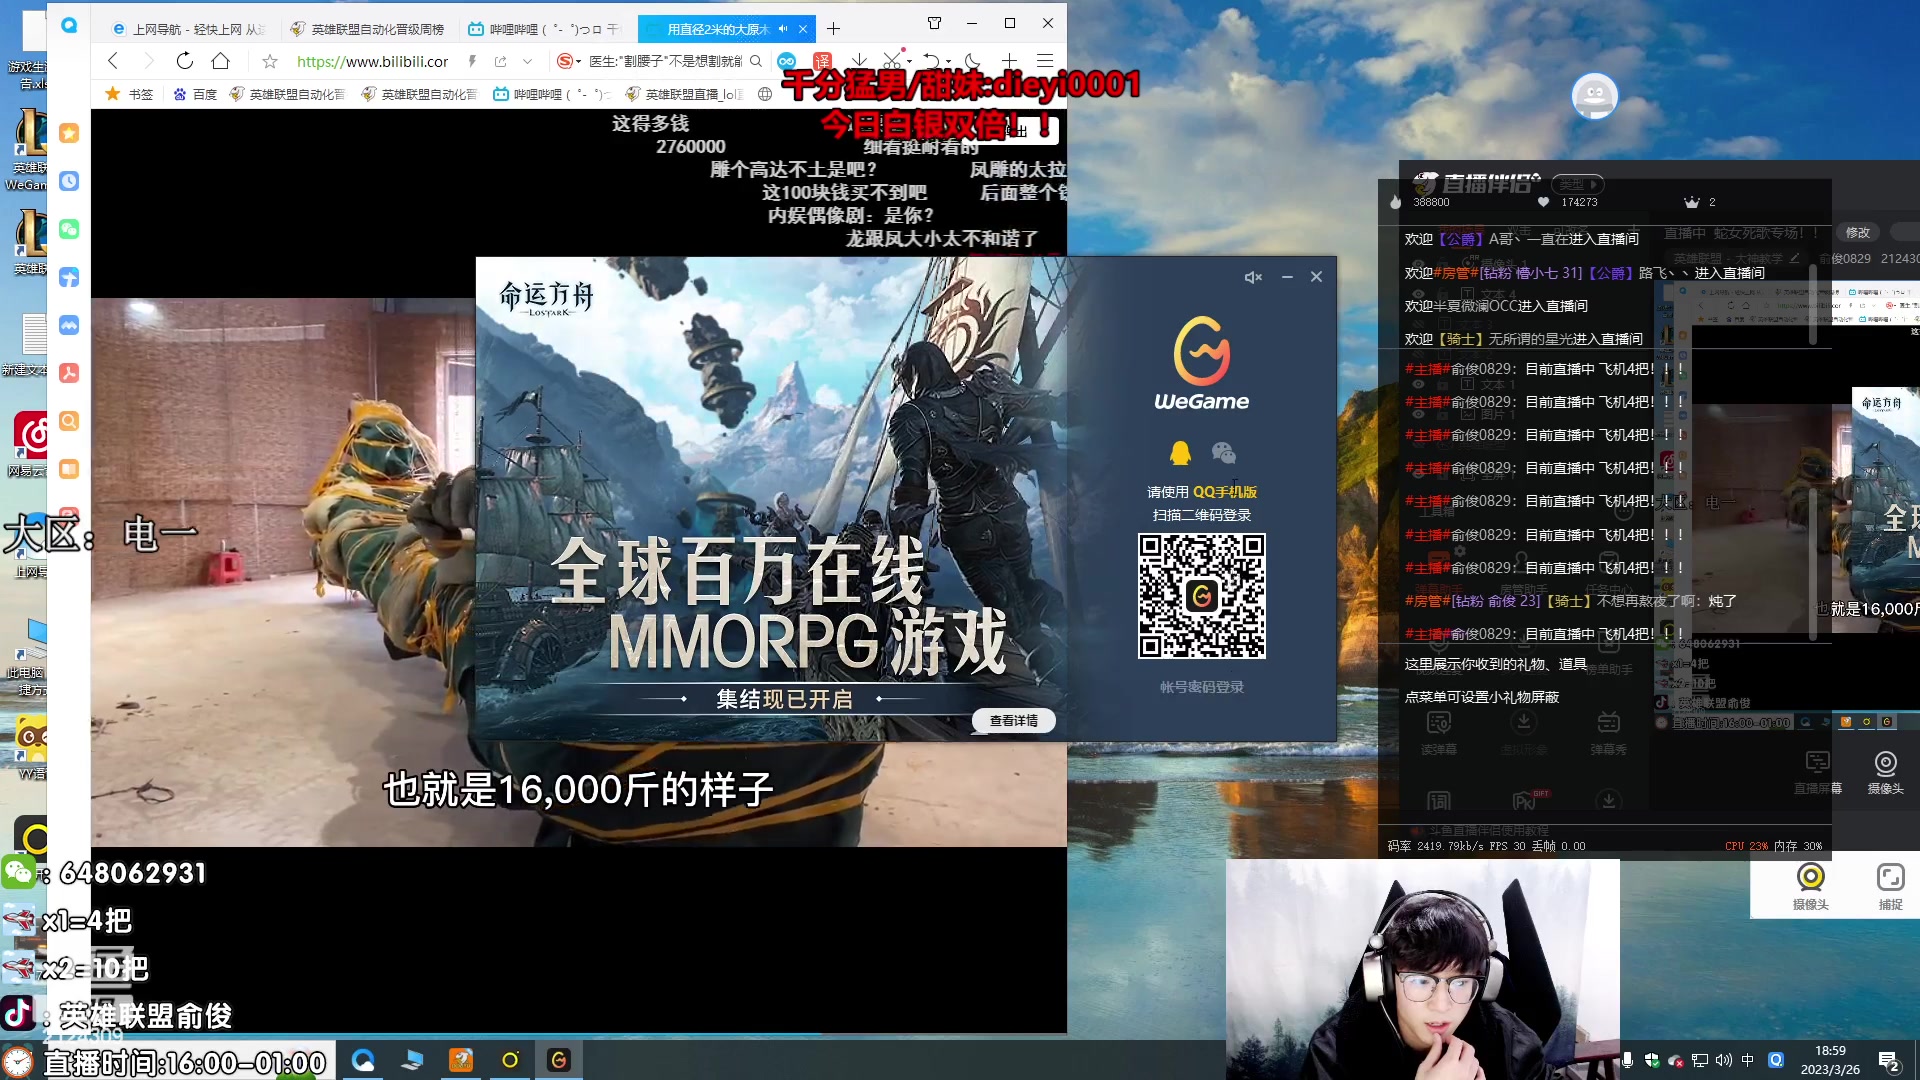Click the orange star sidebar icon

click(x=69, y=133)
